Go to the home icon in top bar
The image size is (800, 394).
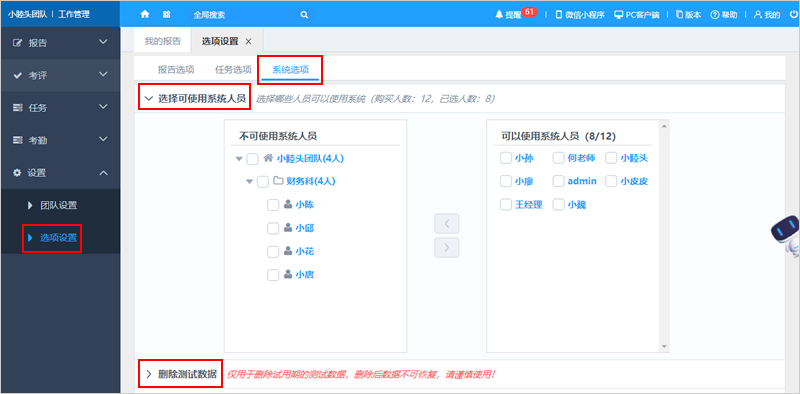[145, 15]
